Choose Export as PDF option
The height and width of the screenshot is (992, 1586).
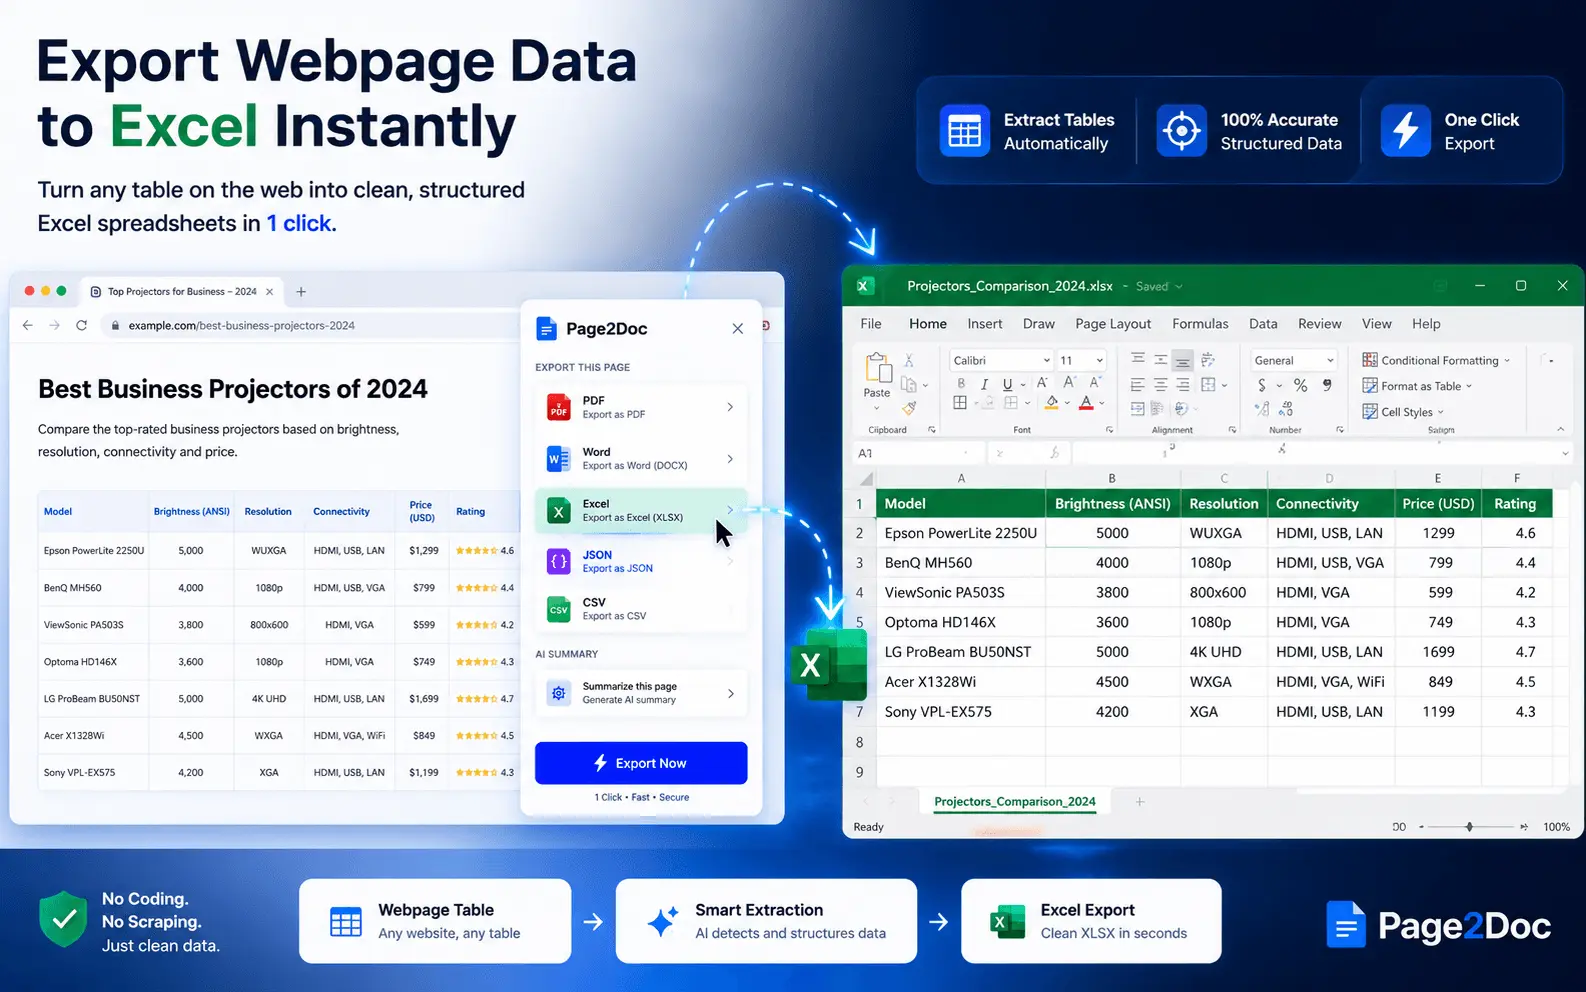[641, 407]
